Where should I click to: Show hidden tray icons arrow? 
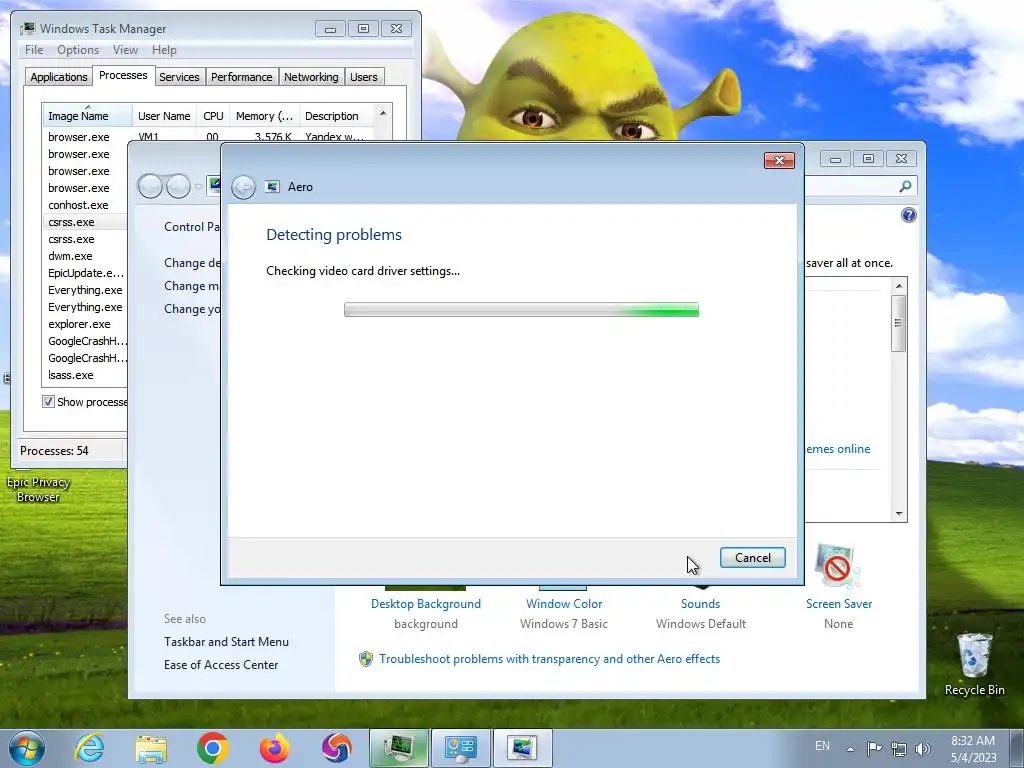point(850,749)
